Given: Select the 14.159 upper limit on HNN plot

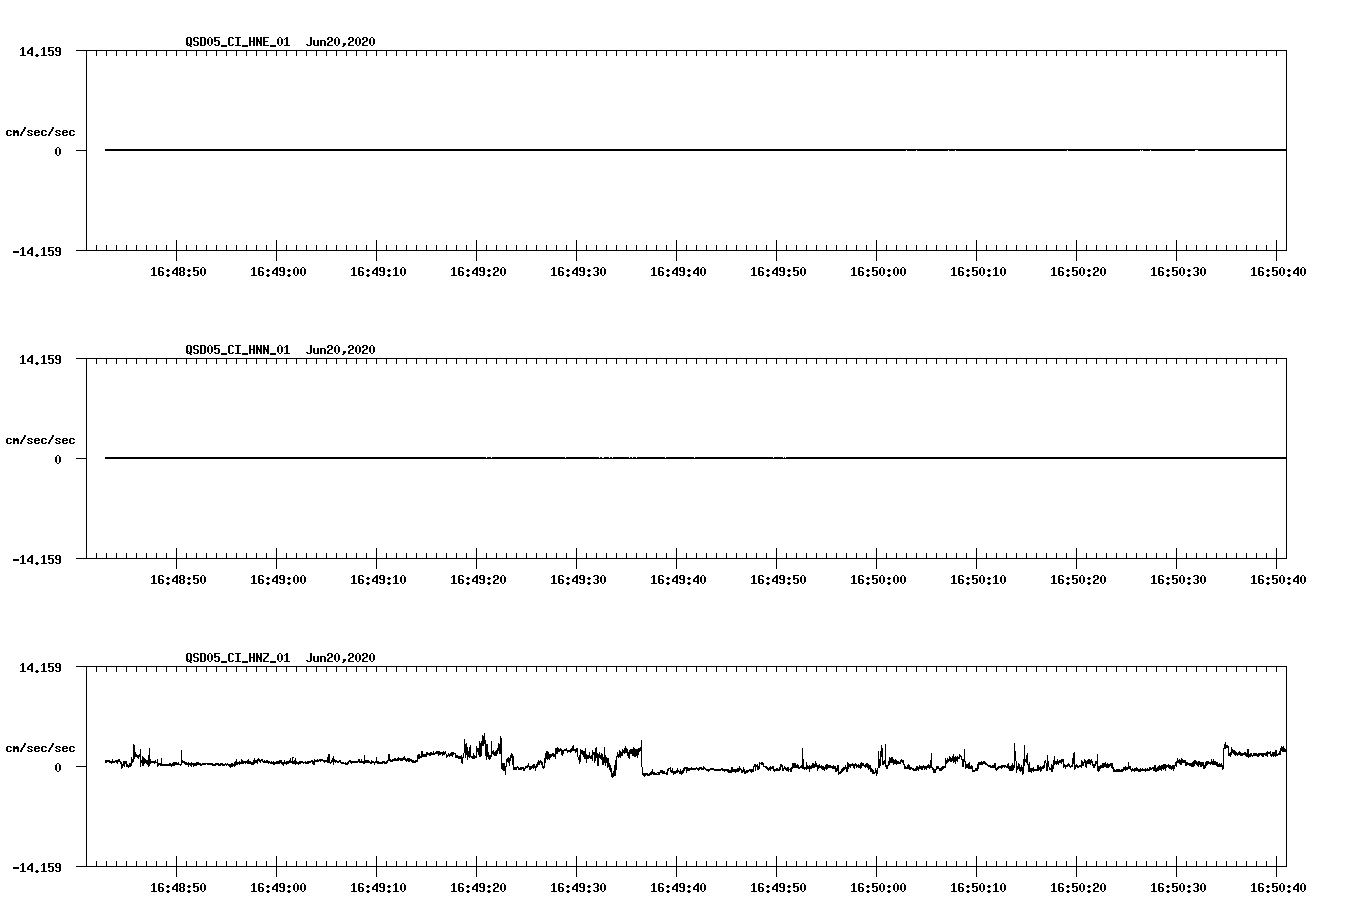Looking at the screenshot, I should click(x=41, y=359).
